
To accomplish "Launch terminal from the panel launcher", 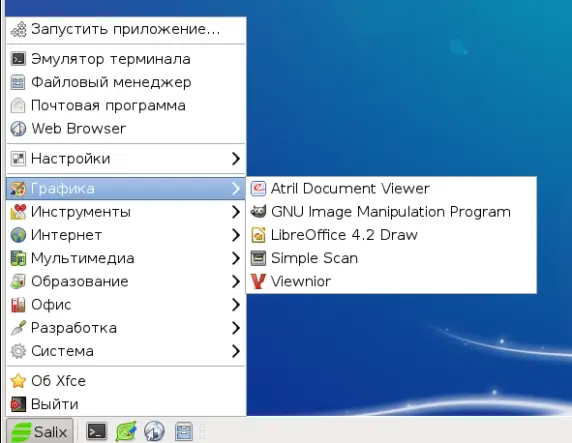I will coord(97,431).
